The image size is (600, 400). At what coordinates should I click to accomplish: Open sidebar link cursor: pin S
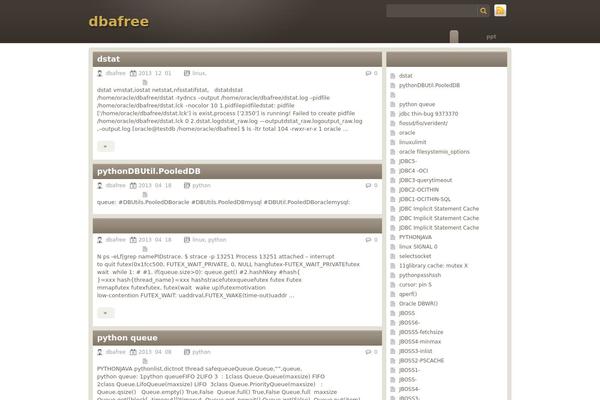click(415, 284)
